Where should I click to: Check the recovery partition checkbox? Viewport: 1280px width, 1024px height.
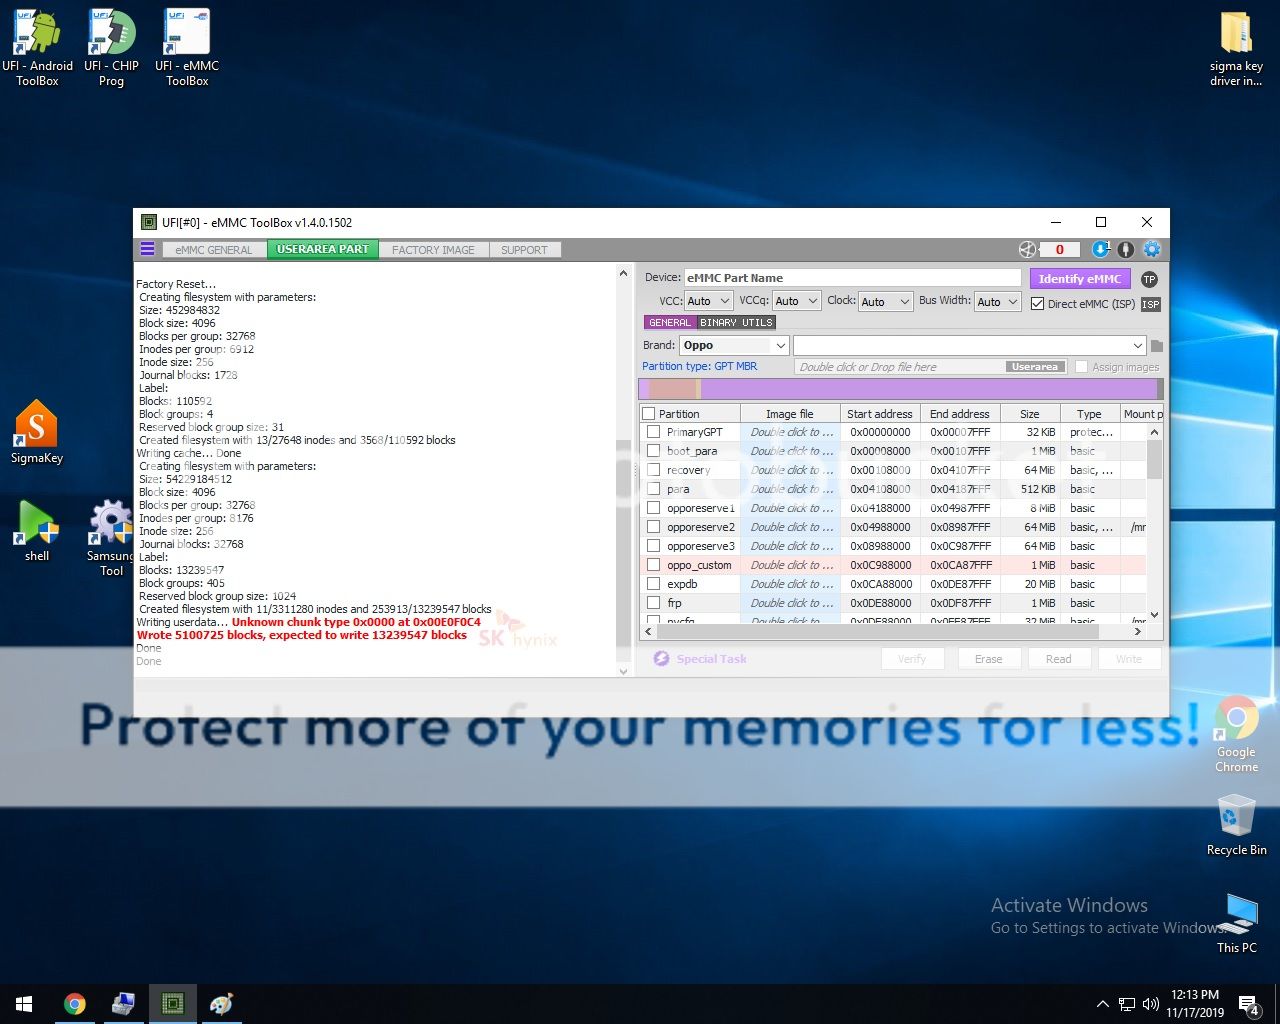tap(653, 470)
